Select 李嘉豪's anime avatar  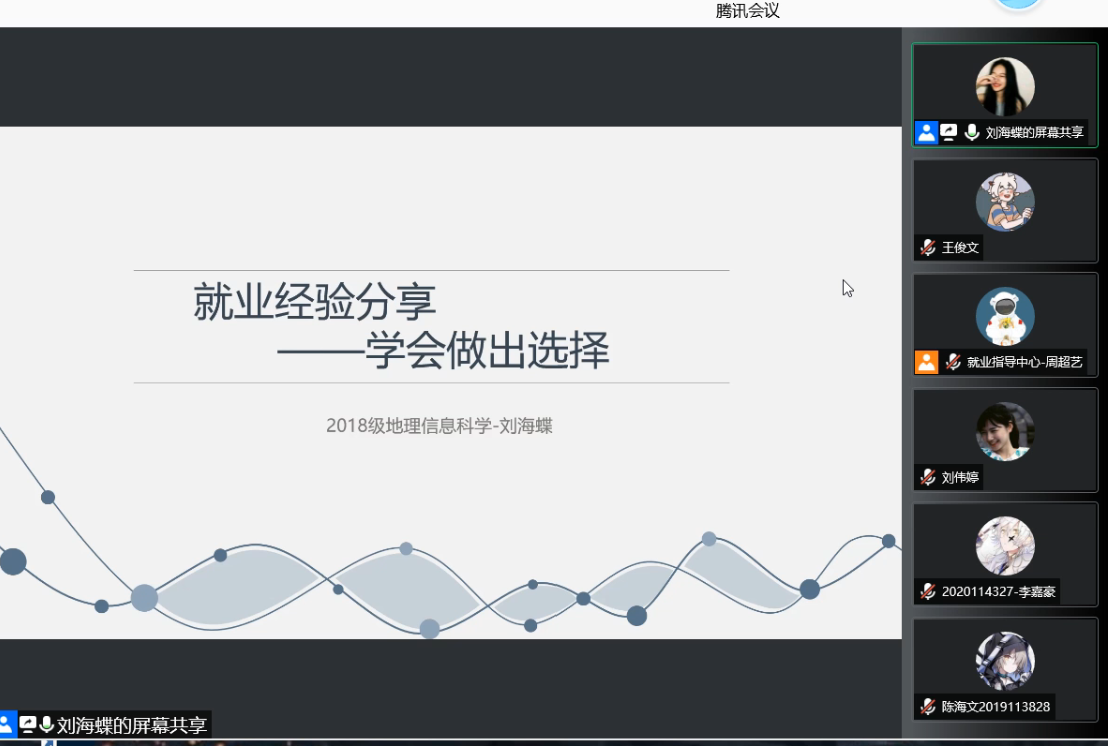[x=1005, y=546]
